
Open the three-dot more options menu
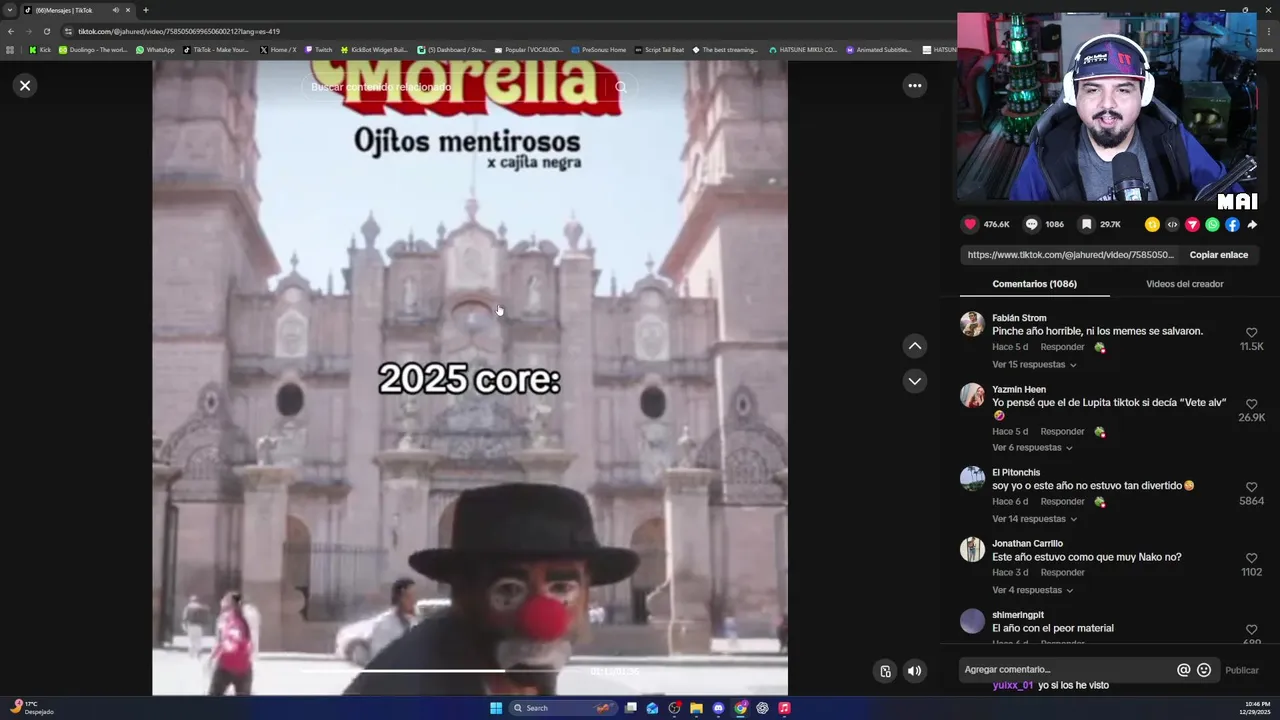(x=914, y=86)
